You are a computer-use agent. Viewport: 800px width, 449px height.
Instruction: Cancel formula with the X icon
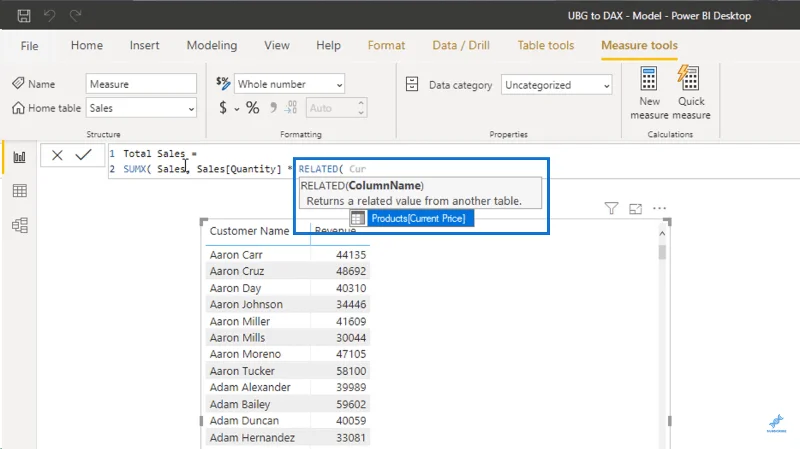point(57,155)
